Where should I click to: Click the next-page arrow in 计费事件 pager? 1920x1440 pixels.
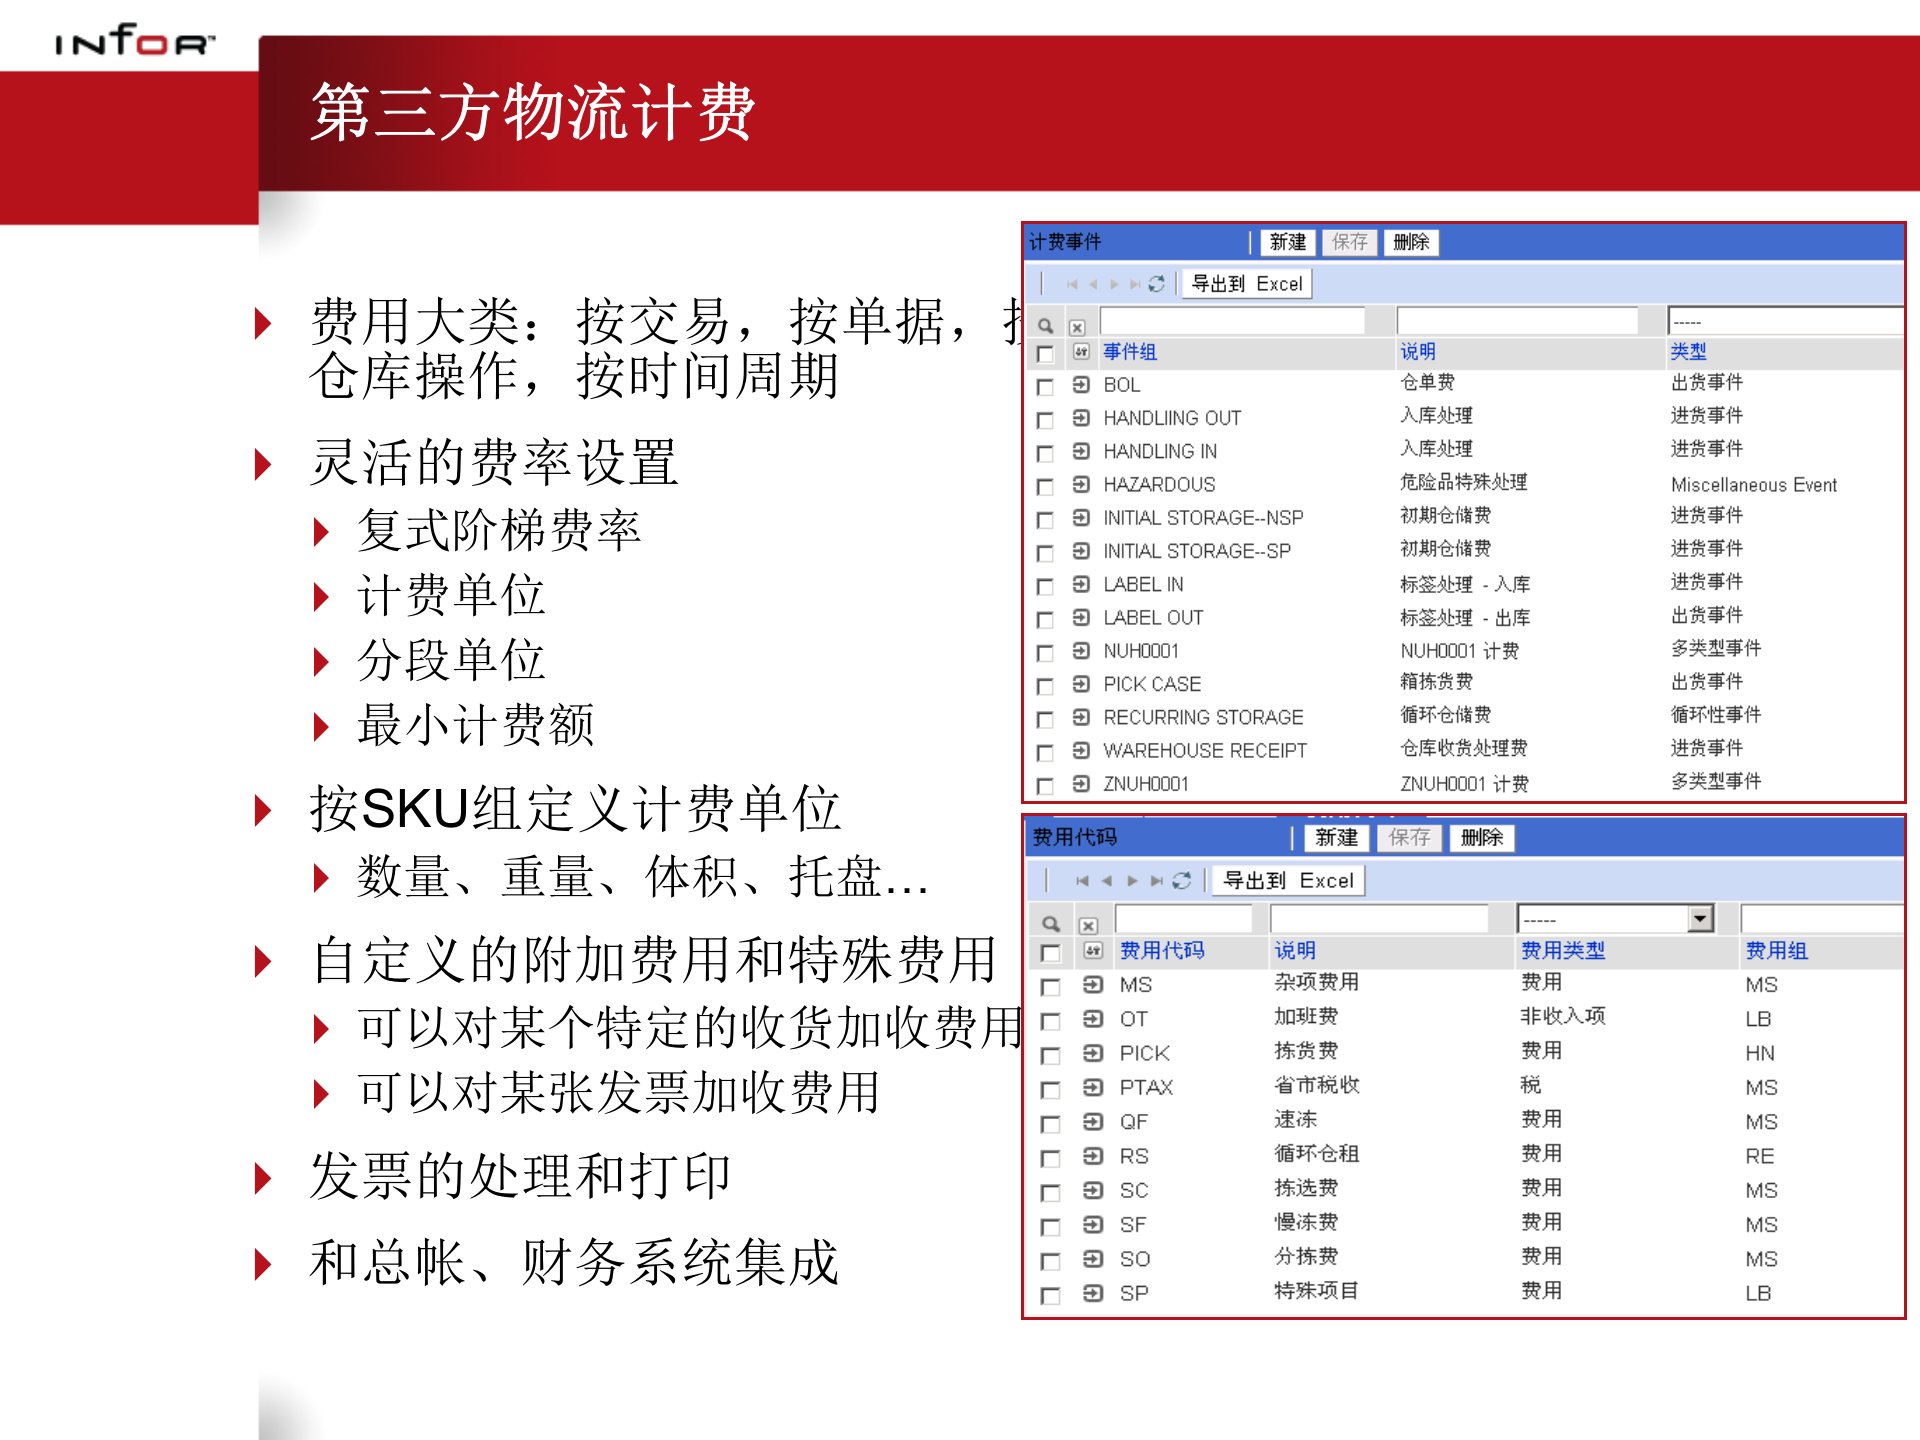(1116, 283)
